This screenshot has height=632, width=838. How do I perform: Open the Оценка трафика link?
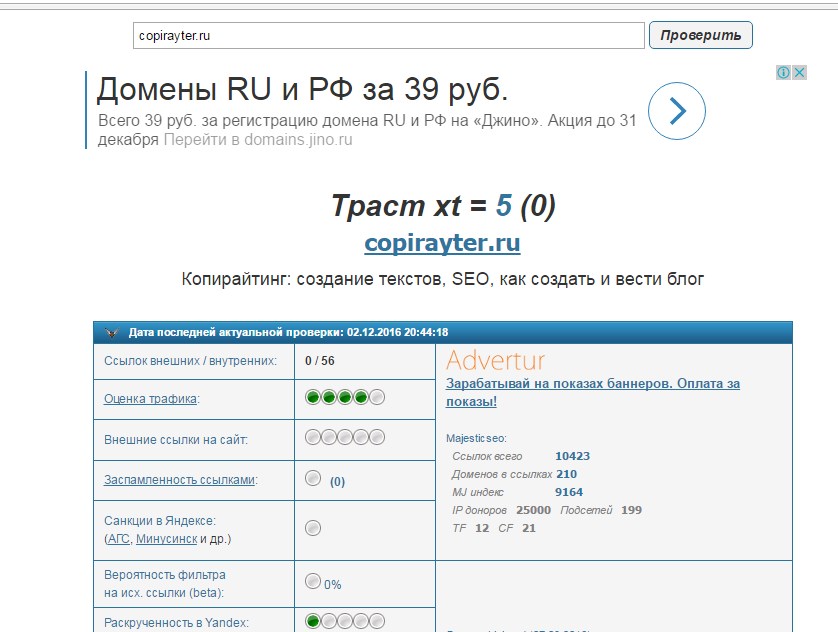click(x=151, y=399)
